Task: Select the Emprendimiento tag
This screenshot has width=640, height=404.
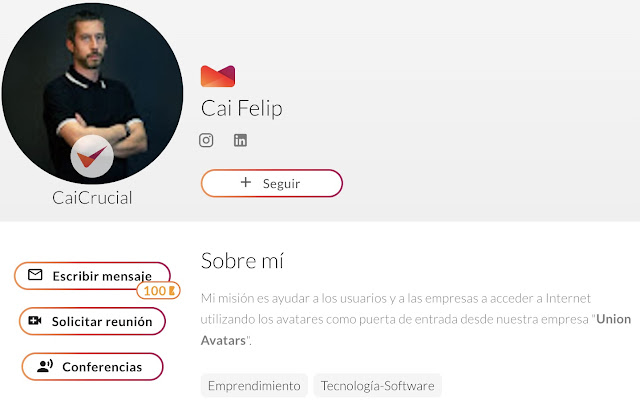Action: pyautogui.click(x=254, y=386)
